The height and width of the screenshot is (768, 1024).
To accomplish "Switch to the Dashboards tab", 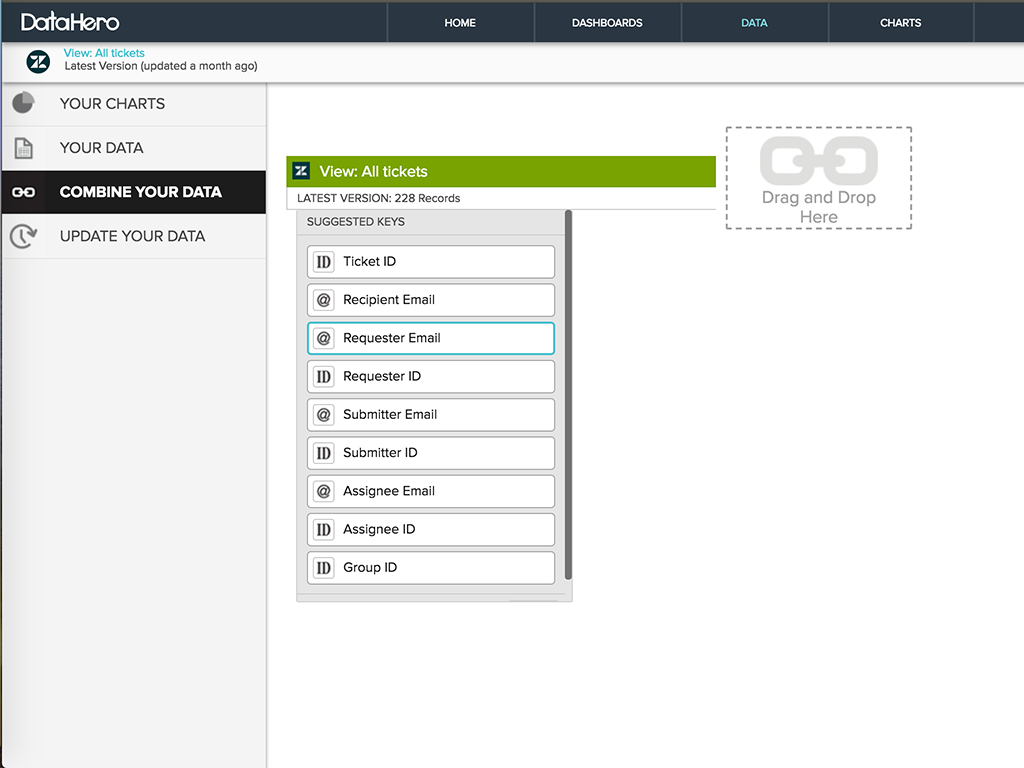I will 607,22.
